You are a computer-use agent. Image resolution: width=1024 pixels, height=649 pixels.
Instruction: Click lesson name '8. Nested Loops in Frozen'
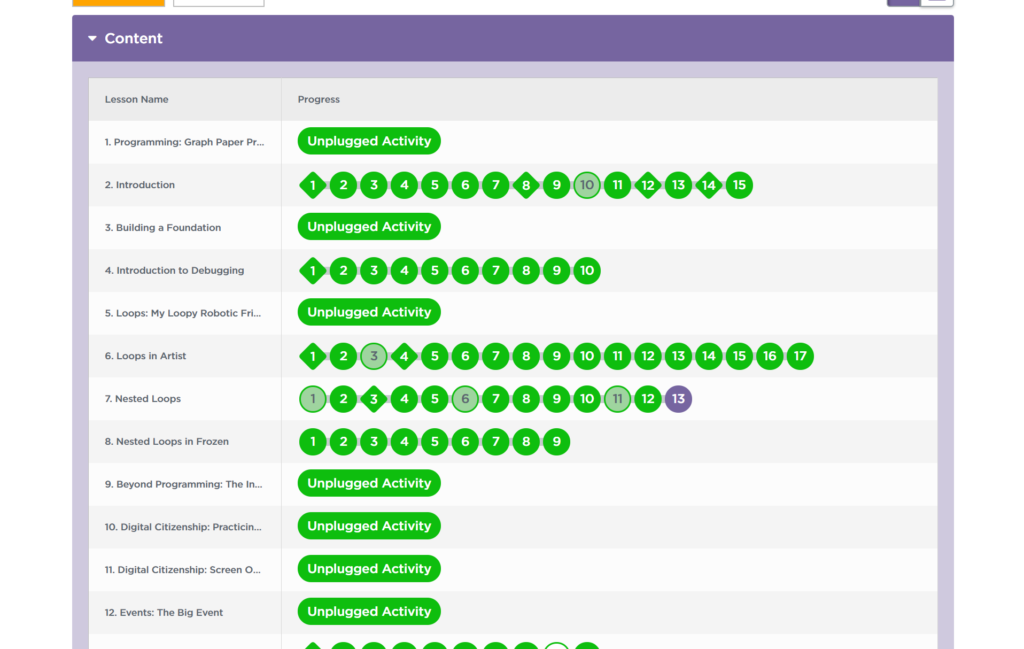[x=167, y=441]
